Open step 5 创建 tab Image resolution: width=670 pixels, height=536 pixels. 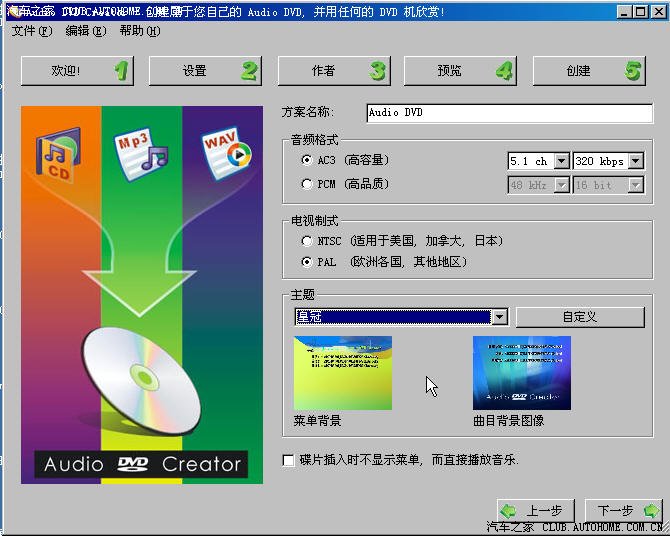(x=589, y=71)
